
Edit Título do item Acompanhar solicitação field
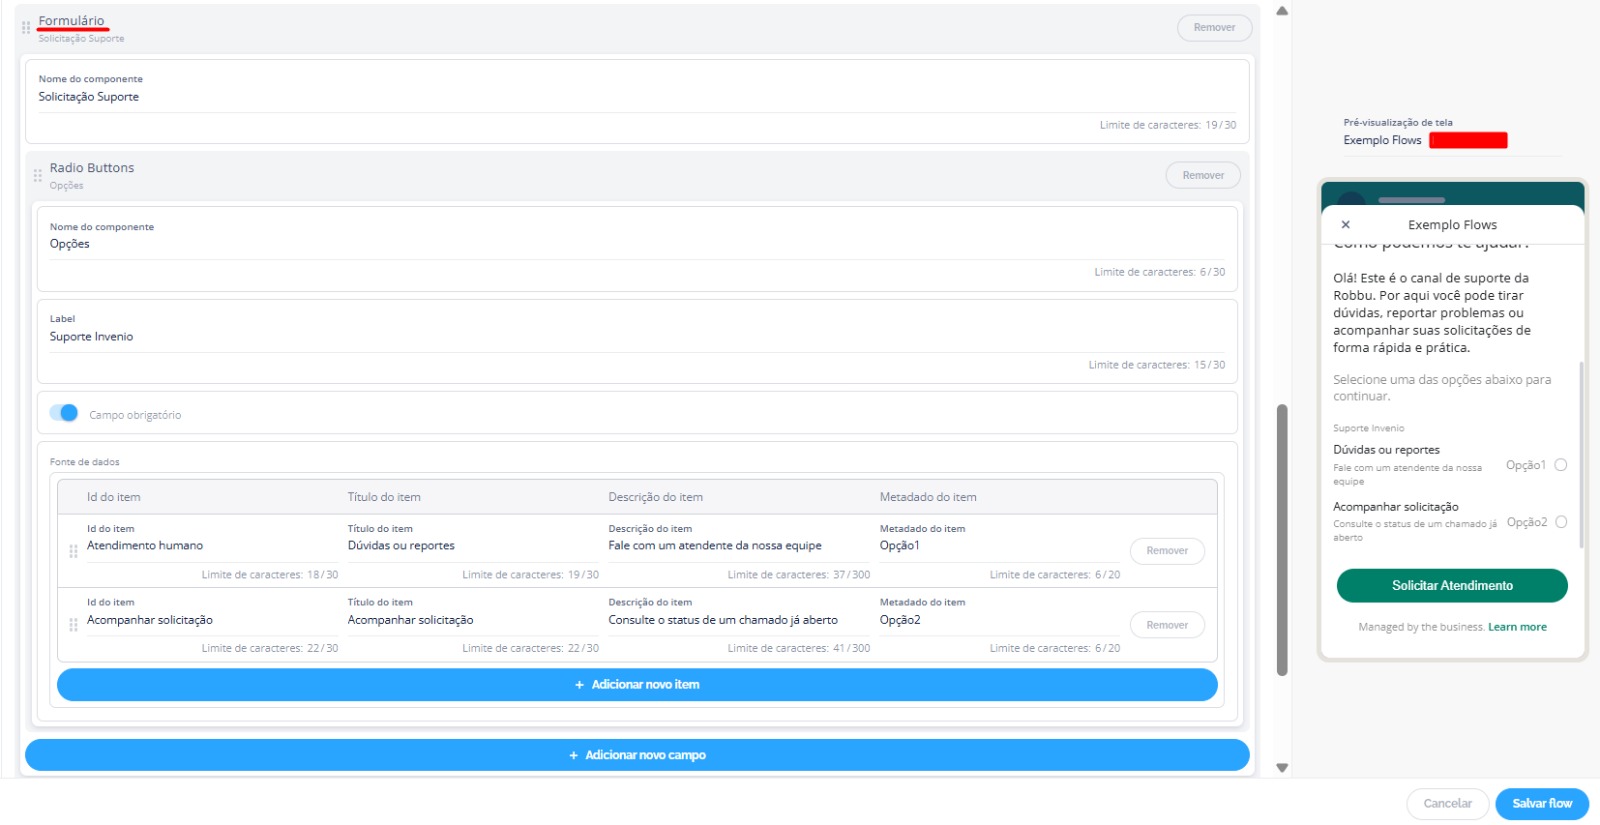pos(473,620)
